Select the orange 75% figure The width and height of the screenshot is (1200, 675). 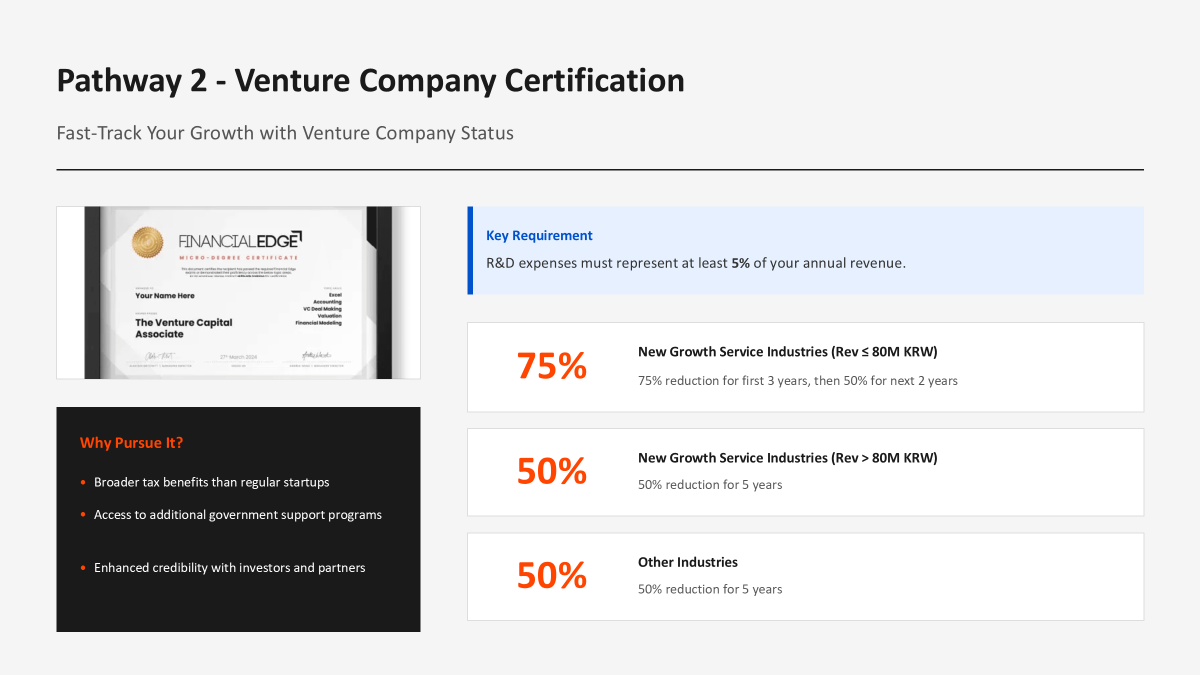click(x=551, y=367)
